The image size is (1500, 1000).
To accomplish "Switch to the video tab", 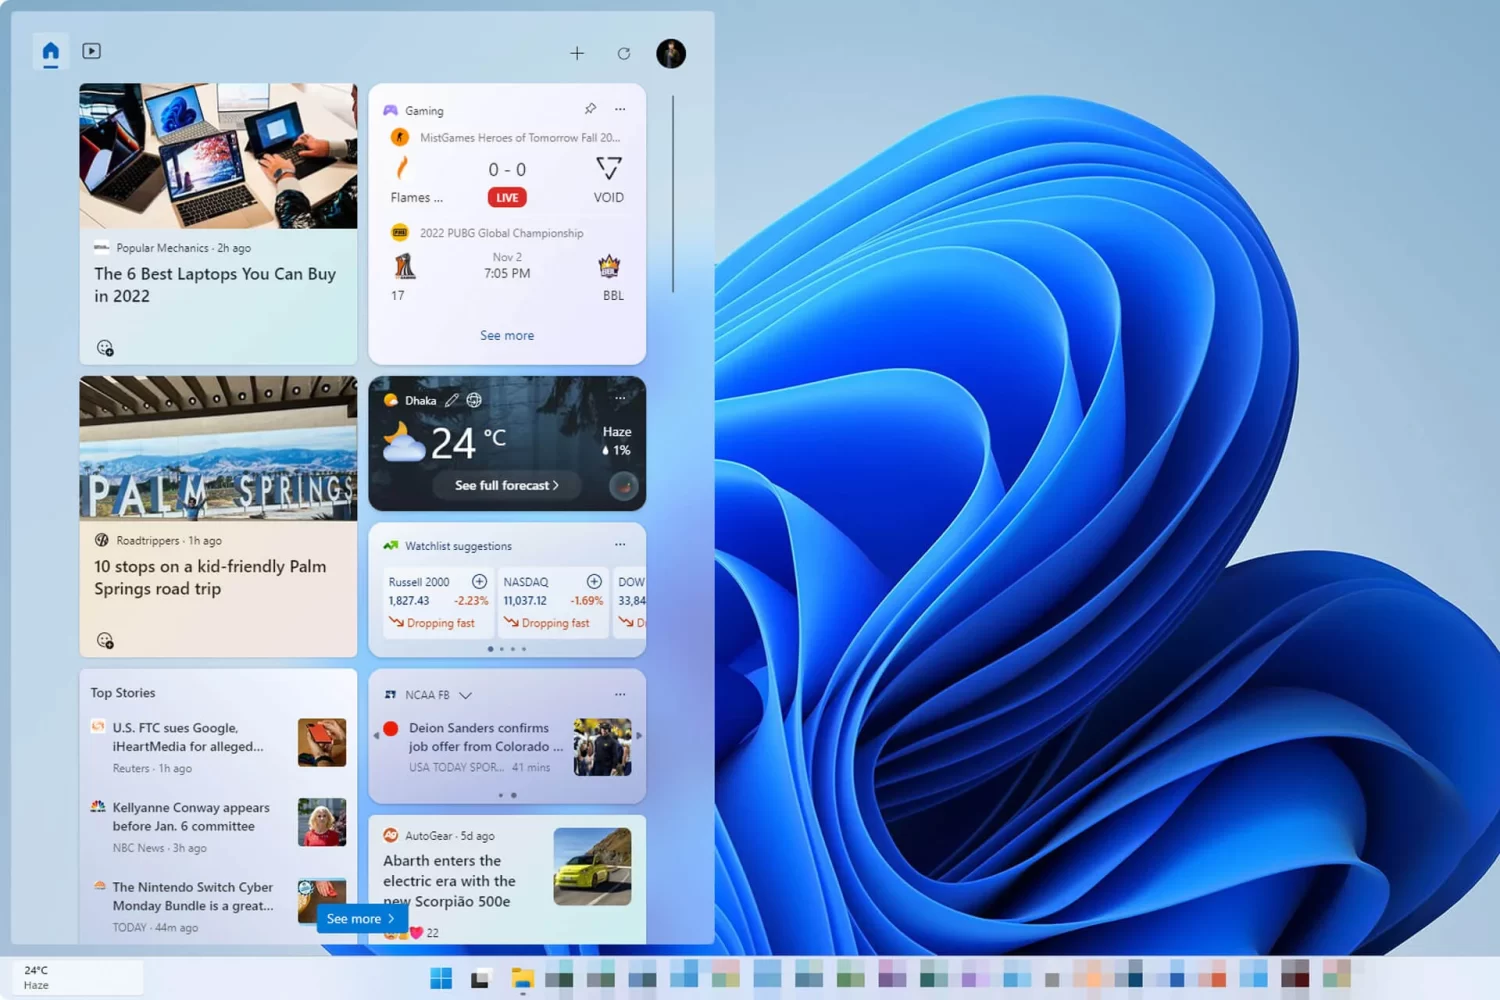I will tap(91, 51).
